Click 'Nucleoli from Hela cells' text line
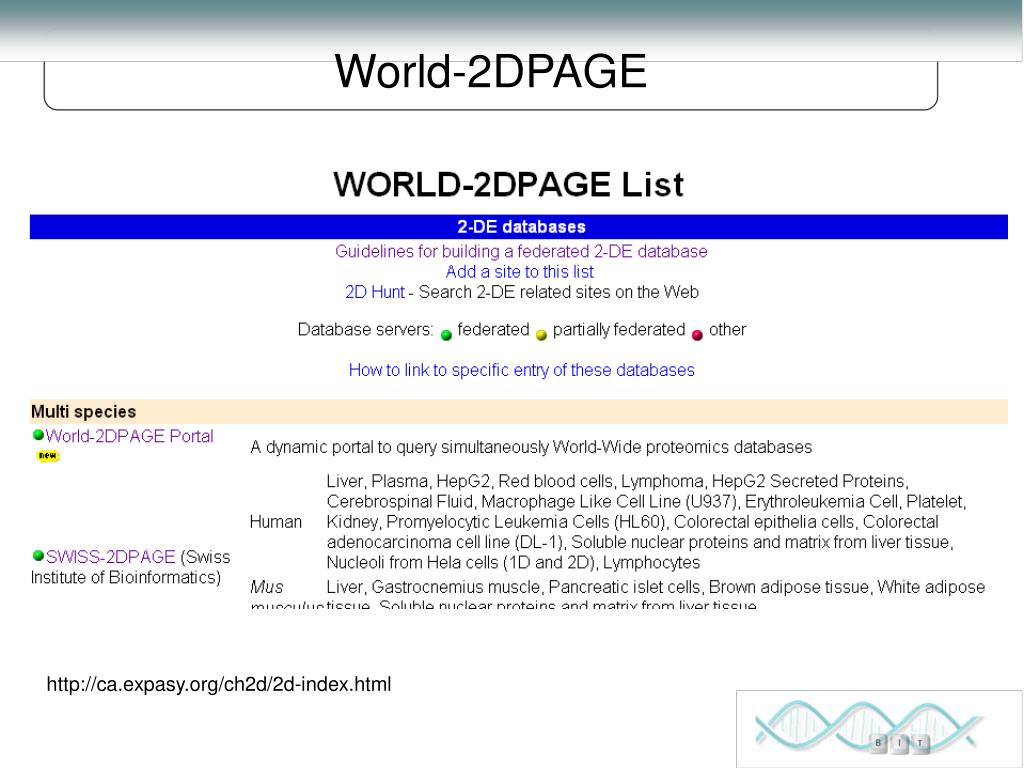Viewport: 1024px width, 768px height. pos(513,562)
